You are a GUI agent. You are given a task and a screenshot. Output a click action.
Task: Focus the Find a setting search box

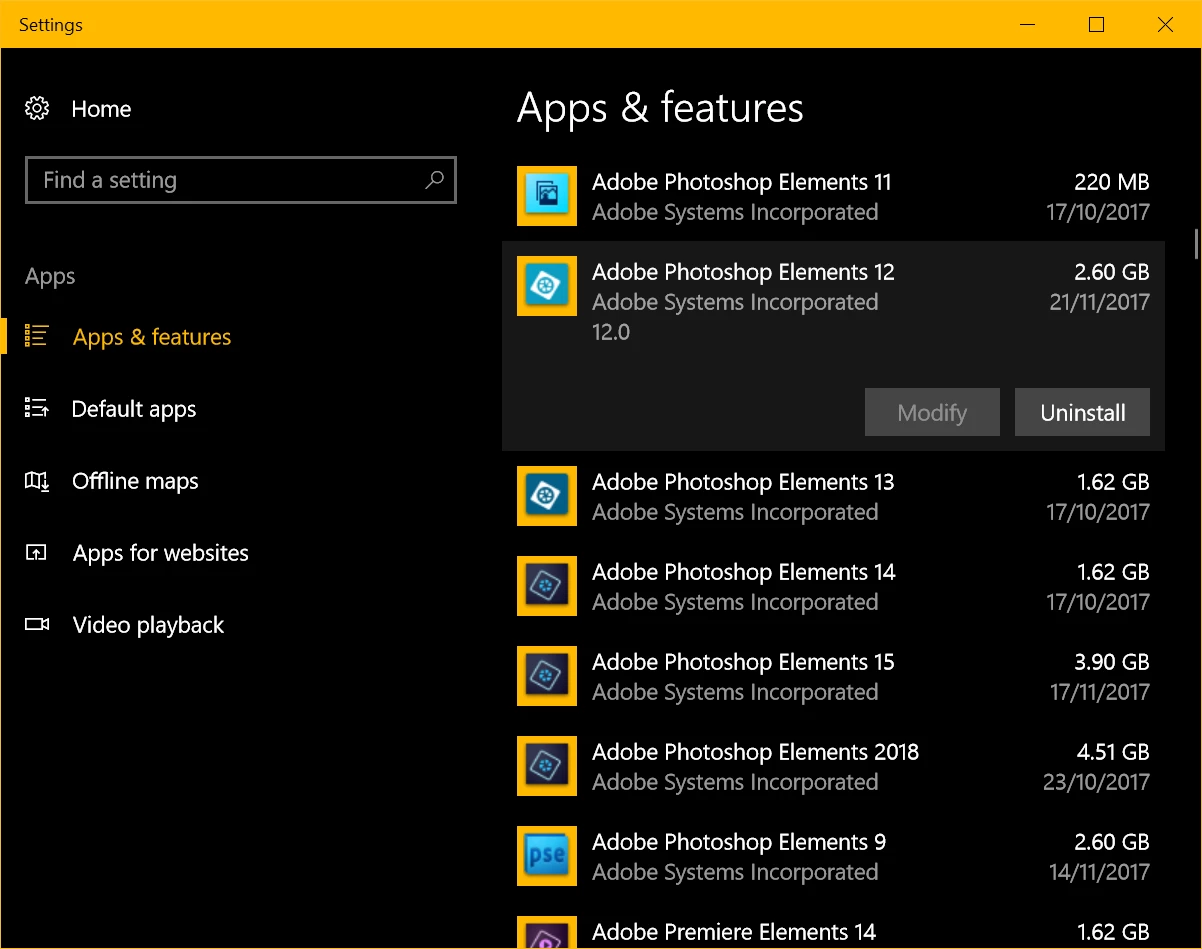pyautogui.click(x=240, y=180)
